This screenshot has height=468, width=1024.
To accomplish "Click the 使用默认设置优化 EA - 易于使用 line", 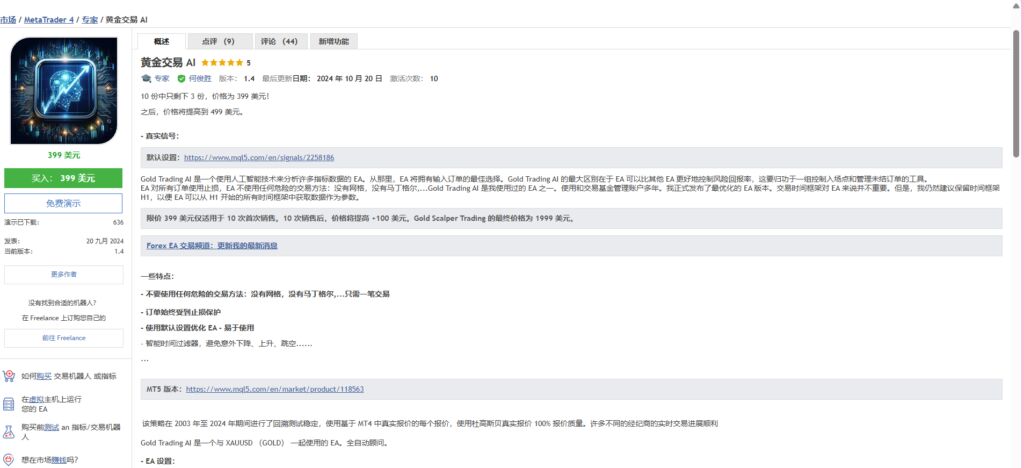I will point(197,328).
